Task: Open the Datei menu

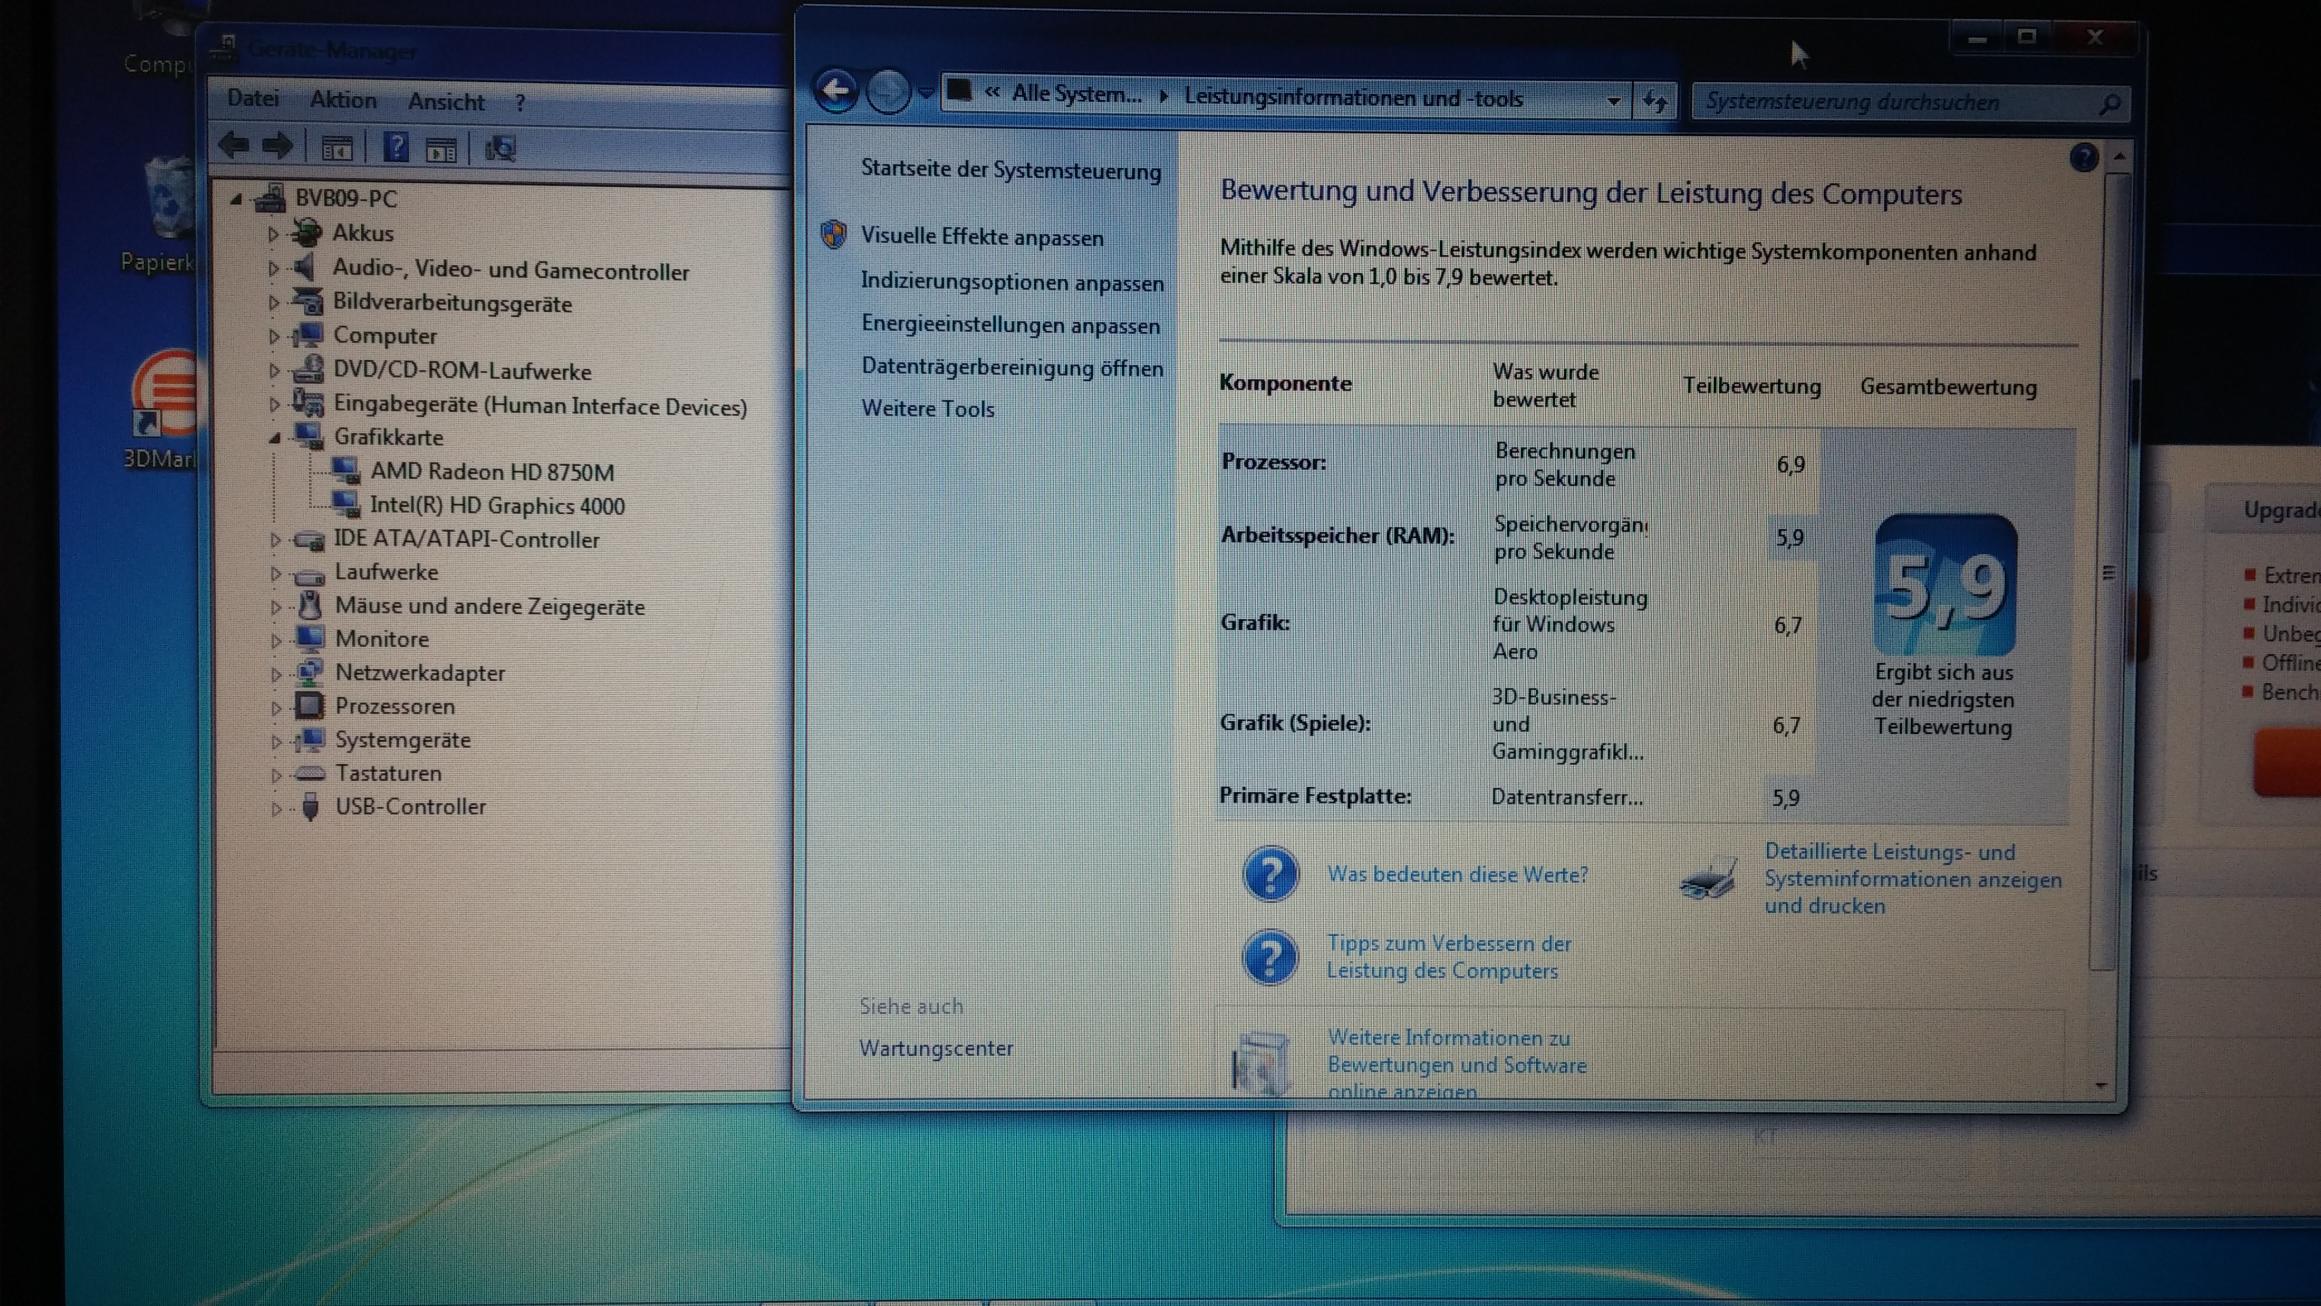Action: 252,98
